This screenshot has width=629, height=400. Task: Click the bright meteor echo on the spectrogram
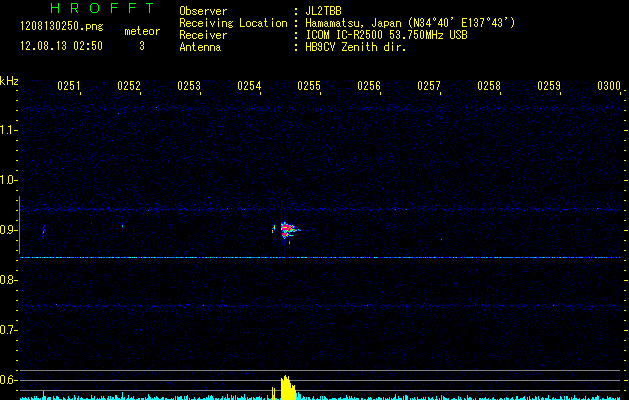point(288,229)
